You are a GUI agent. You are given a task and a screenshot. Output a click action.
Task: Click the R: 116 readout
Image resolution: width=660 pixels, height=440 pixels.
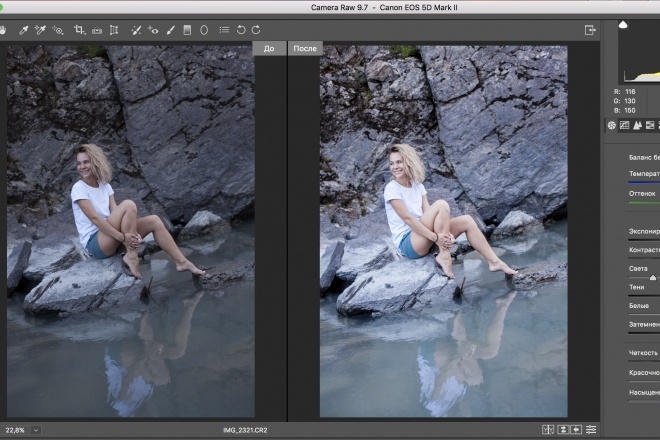(x=625, y=92)
